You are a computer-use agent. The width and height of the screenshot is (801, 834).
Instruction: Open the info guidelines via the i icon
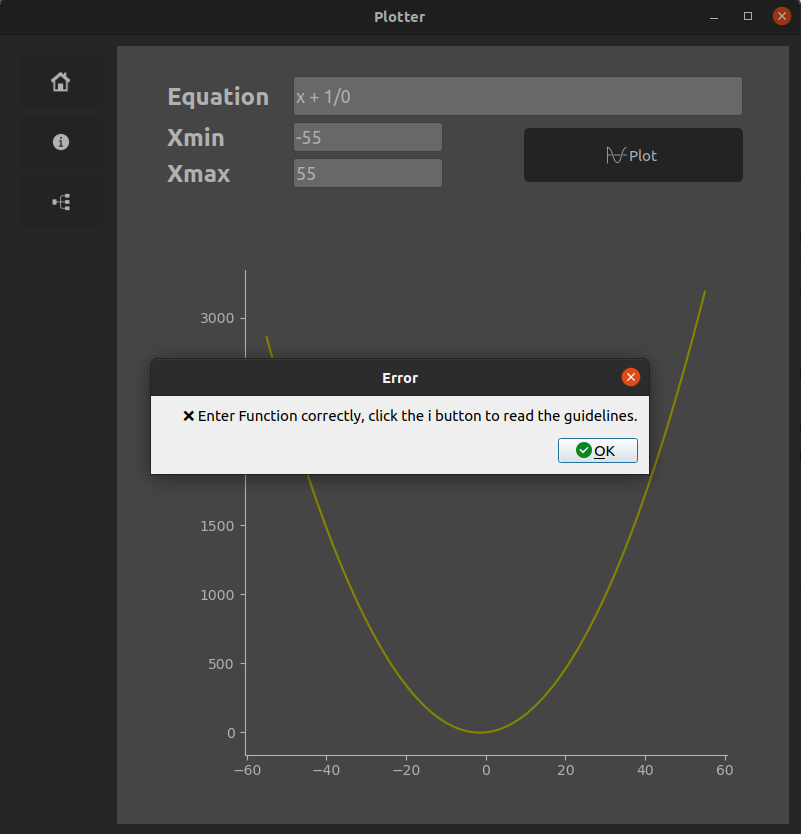[x=60, y=142]
